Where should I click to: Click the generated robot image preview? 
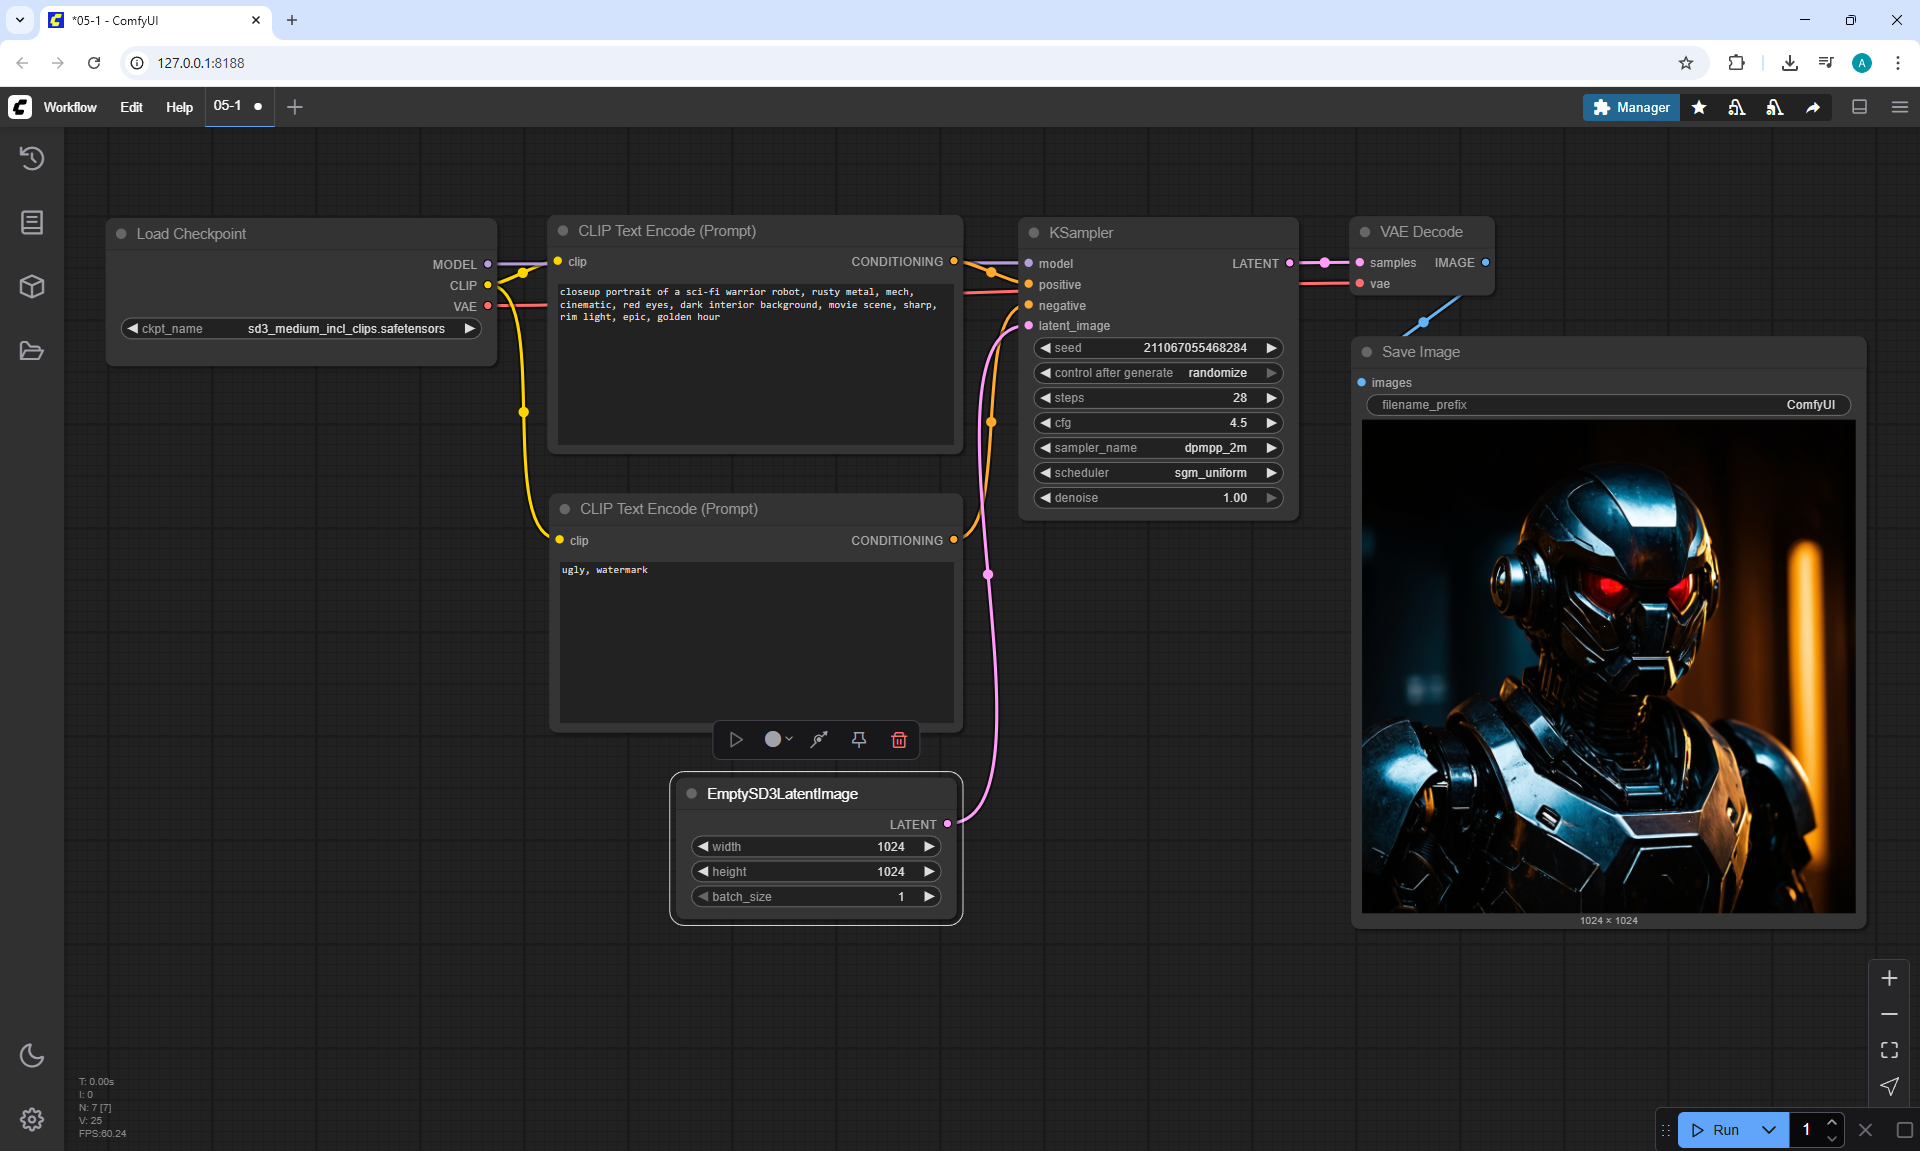pos(1608,666)
